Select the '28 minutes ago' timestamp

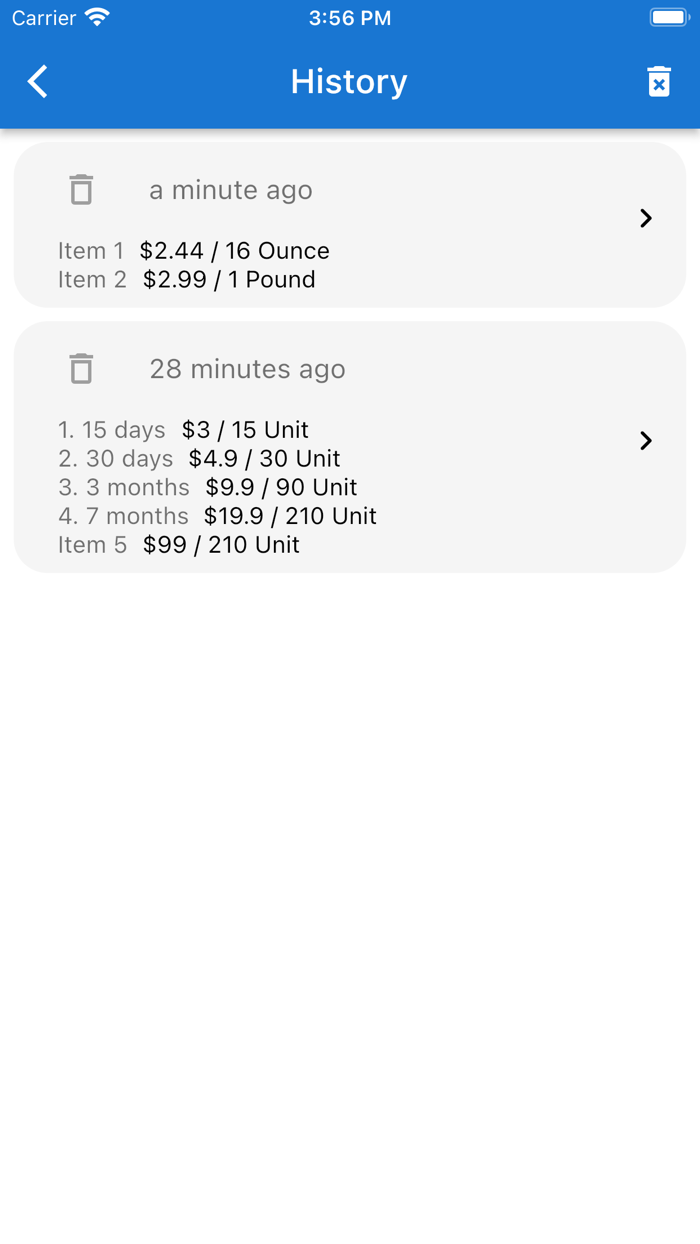click(247, 369)
